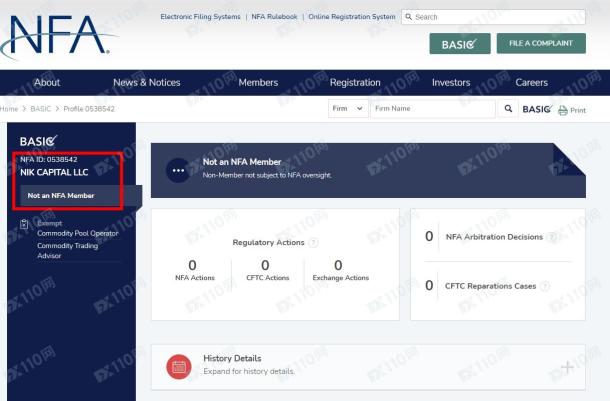Click help icon next to Regulatory Actions
Image resolution: width=610 pixels, height=401 pixels.
tap(313, 243)
